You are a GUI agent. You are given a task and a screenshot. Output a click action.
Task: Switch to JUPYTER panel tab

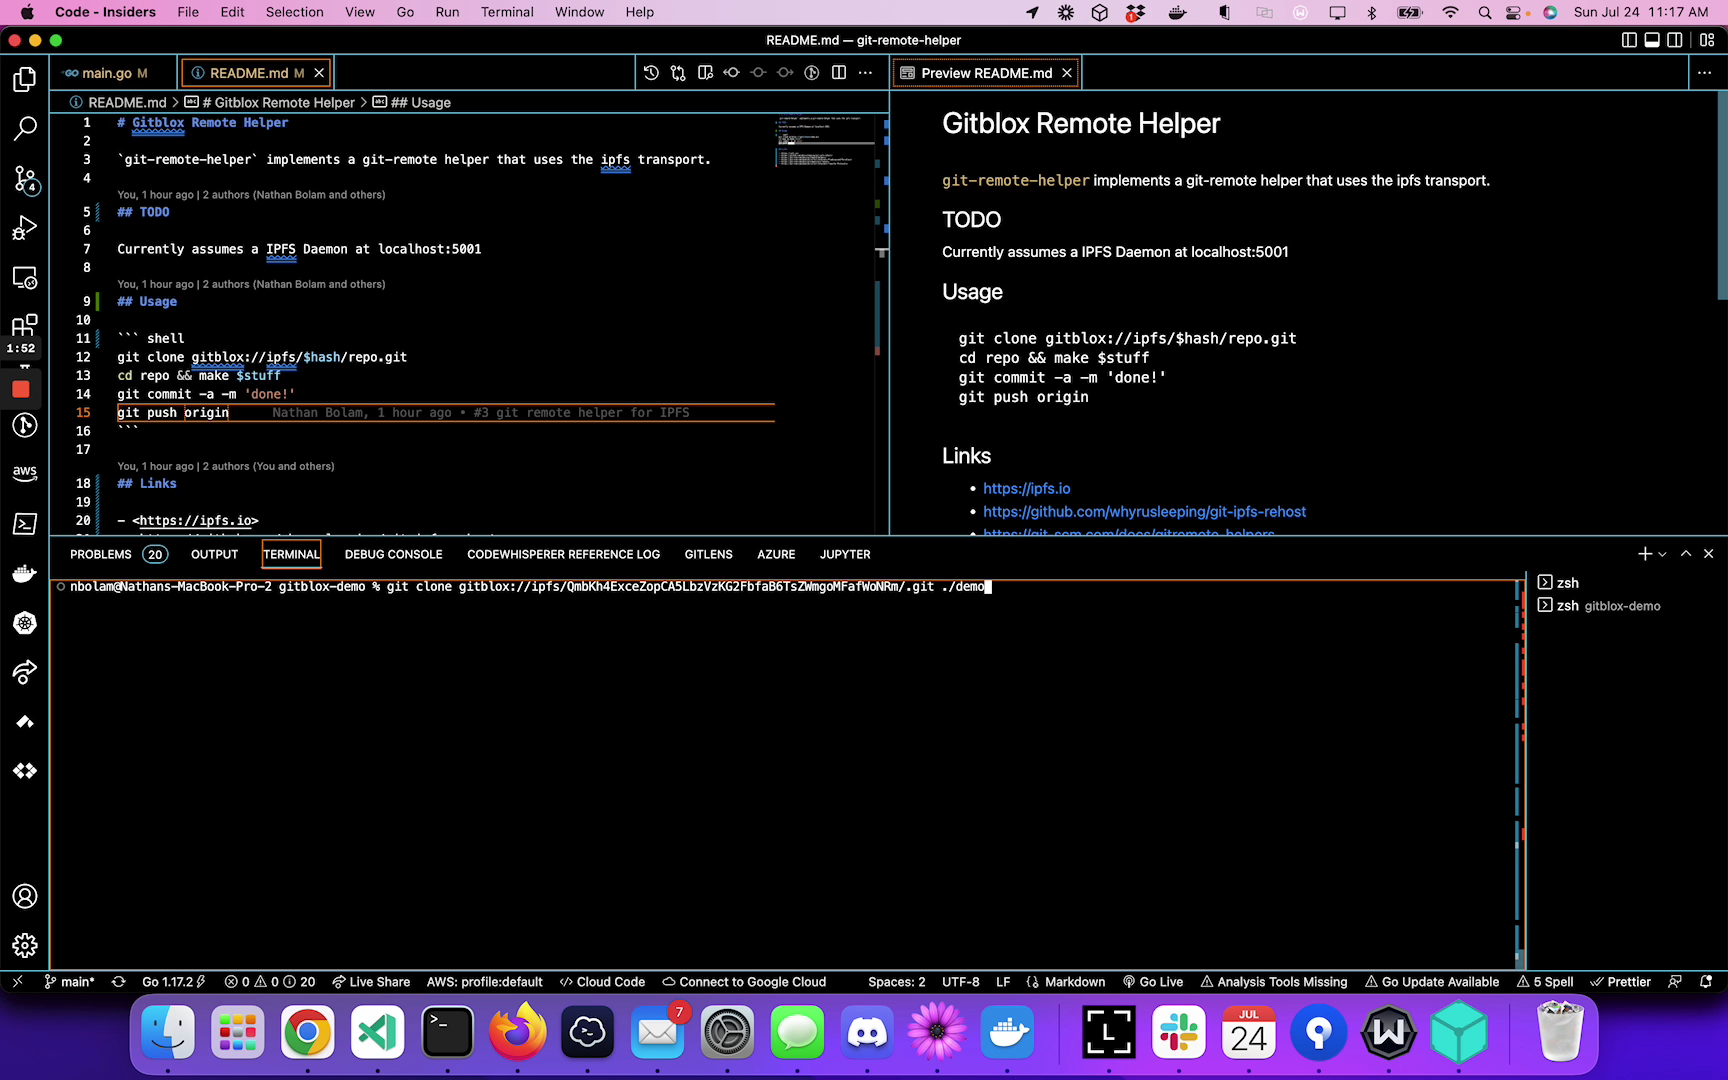click(x=845, y=554)
